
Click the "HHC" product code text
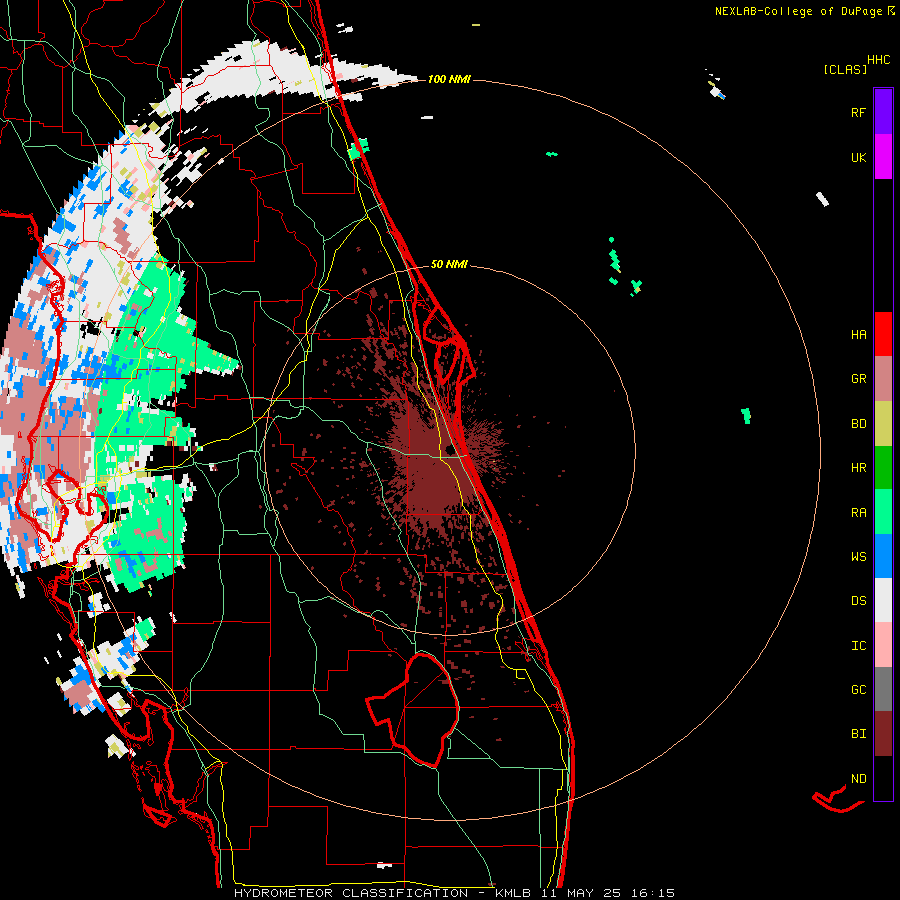(878, 60)
